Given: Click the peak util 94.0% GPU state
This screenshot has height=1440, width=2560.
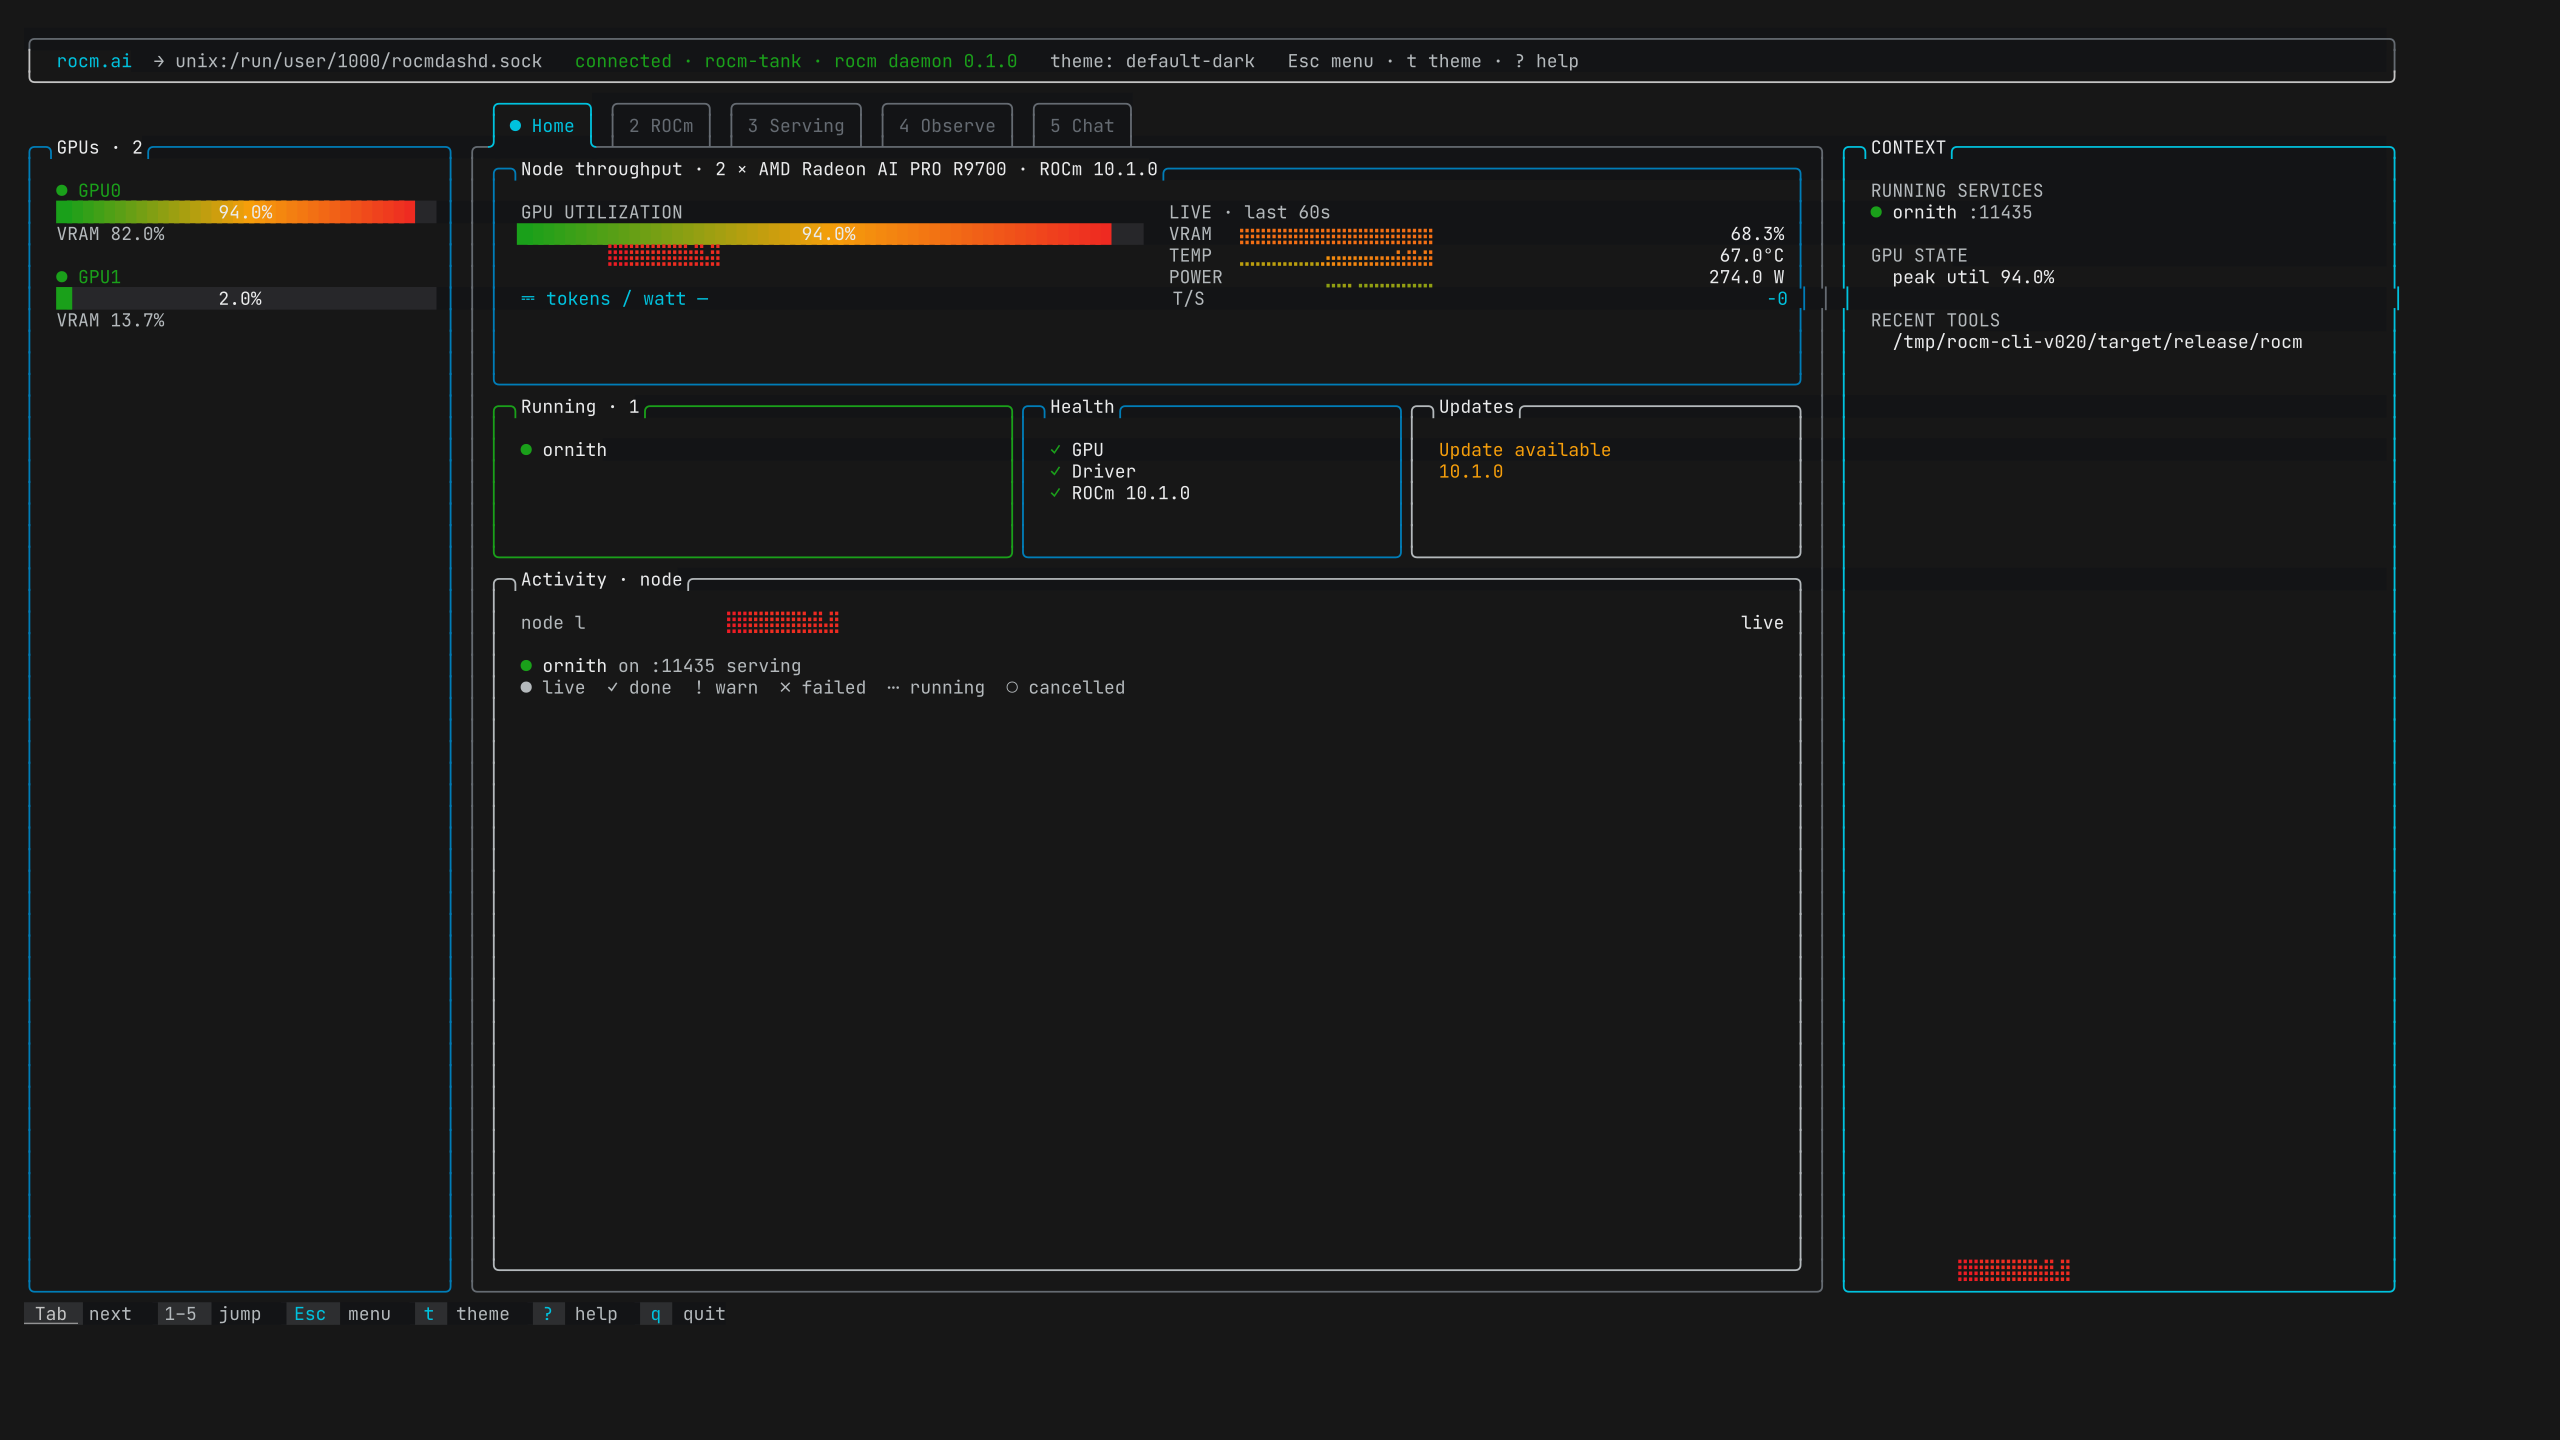Looking at the screenshot, I should (x=1973, y=277).
